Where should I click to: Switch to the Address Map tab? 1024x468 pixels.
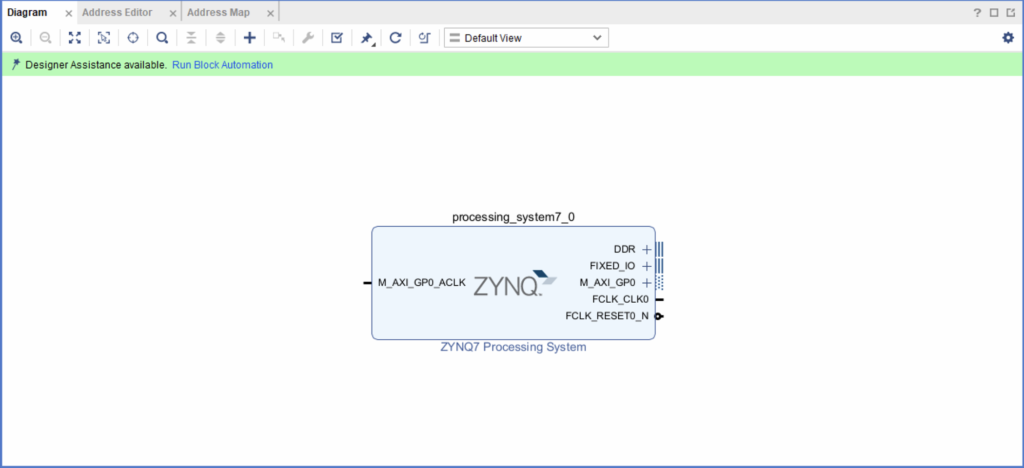click(x=216, y=12)
